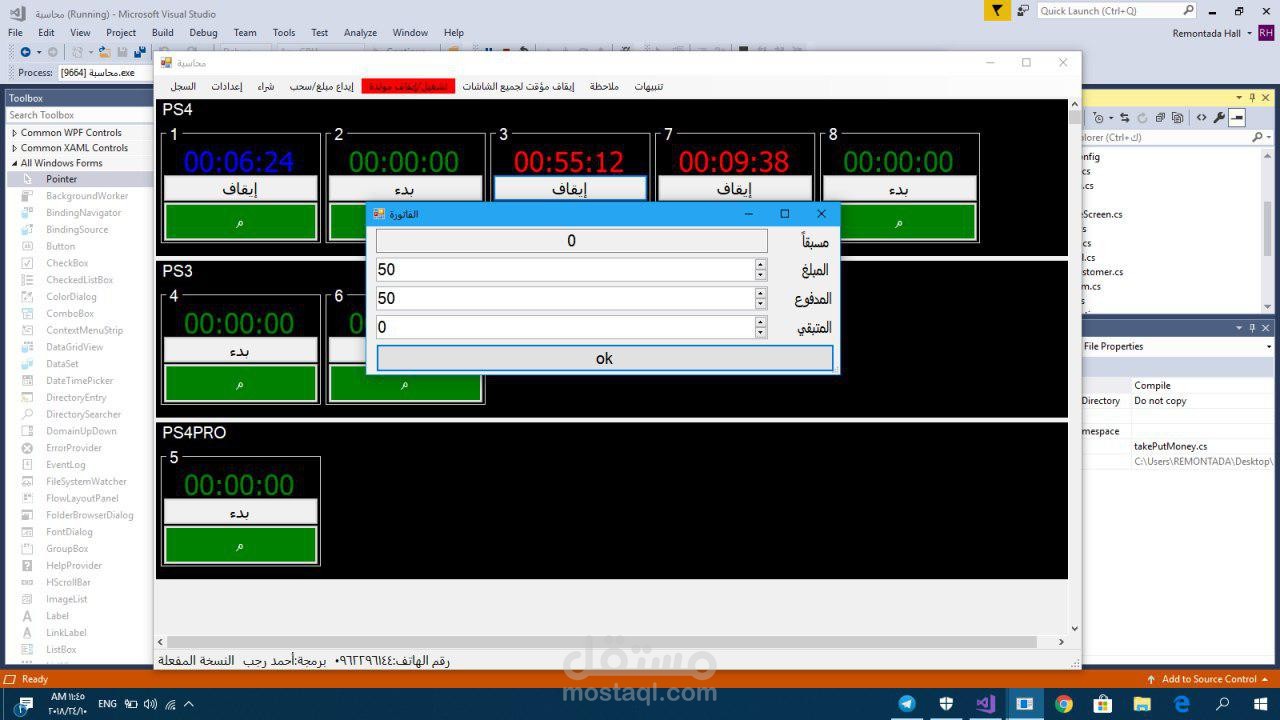Viewport: 1280px width, 720px height.
Task: Click Solution Explorer view code icon
Action: click(1201, 118)
